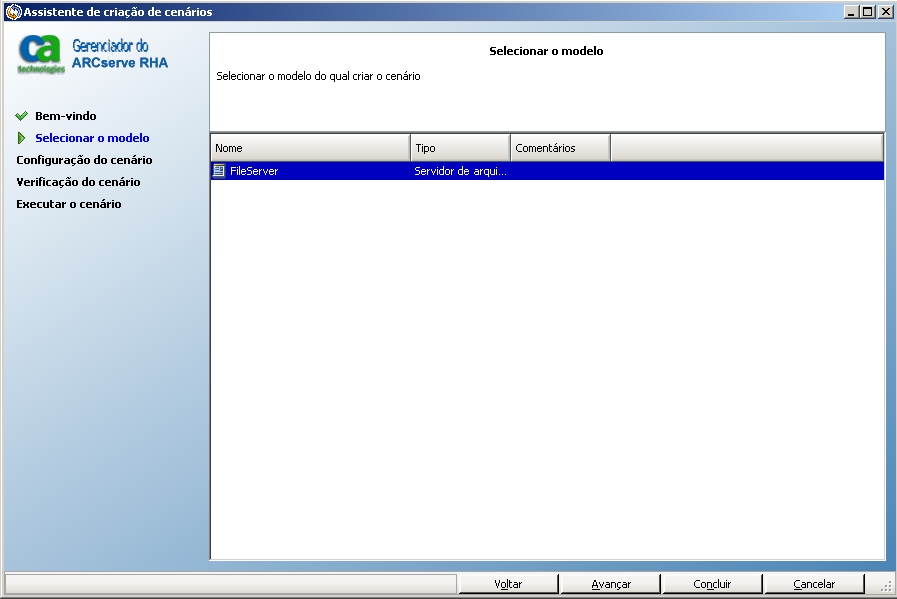Minimize the wizard window
The height and width of the screenshot is (599, 897).
(851, 11)
